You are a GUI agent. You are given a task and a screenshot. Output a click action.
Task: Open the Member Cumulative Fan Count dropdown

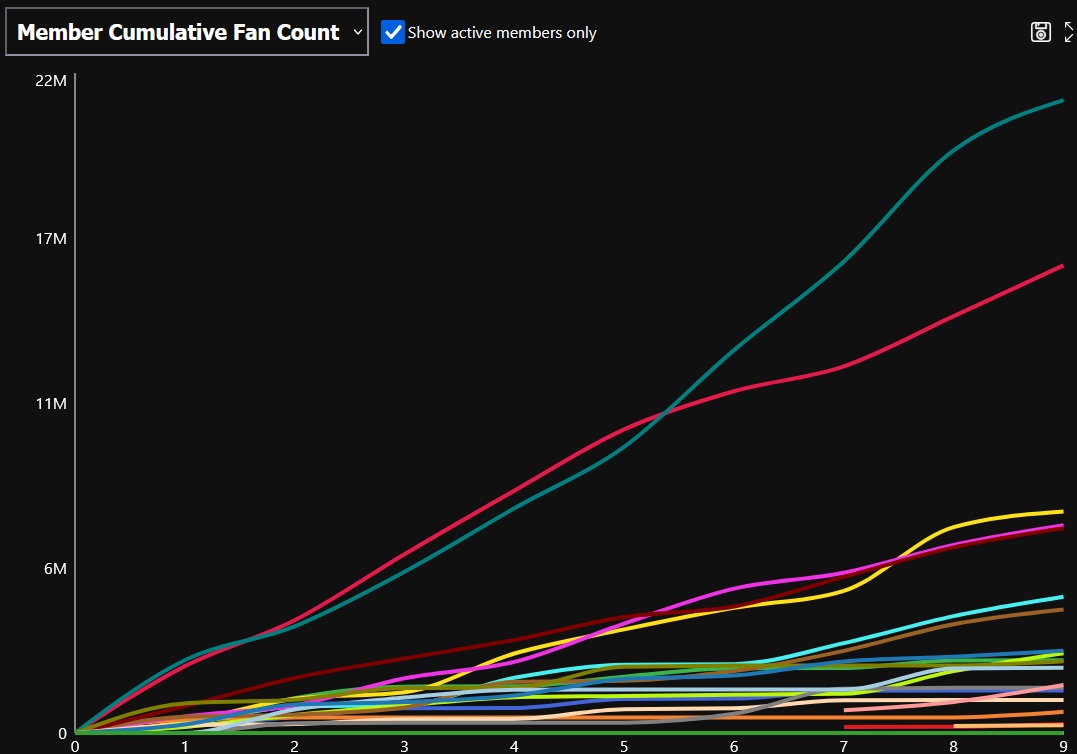pyautogui.click(x=187, y=32)
